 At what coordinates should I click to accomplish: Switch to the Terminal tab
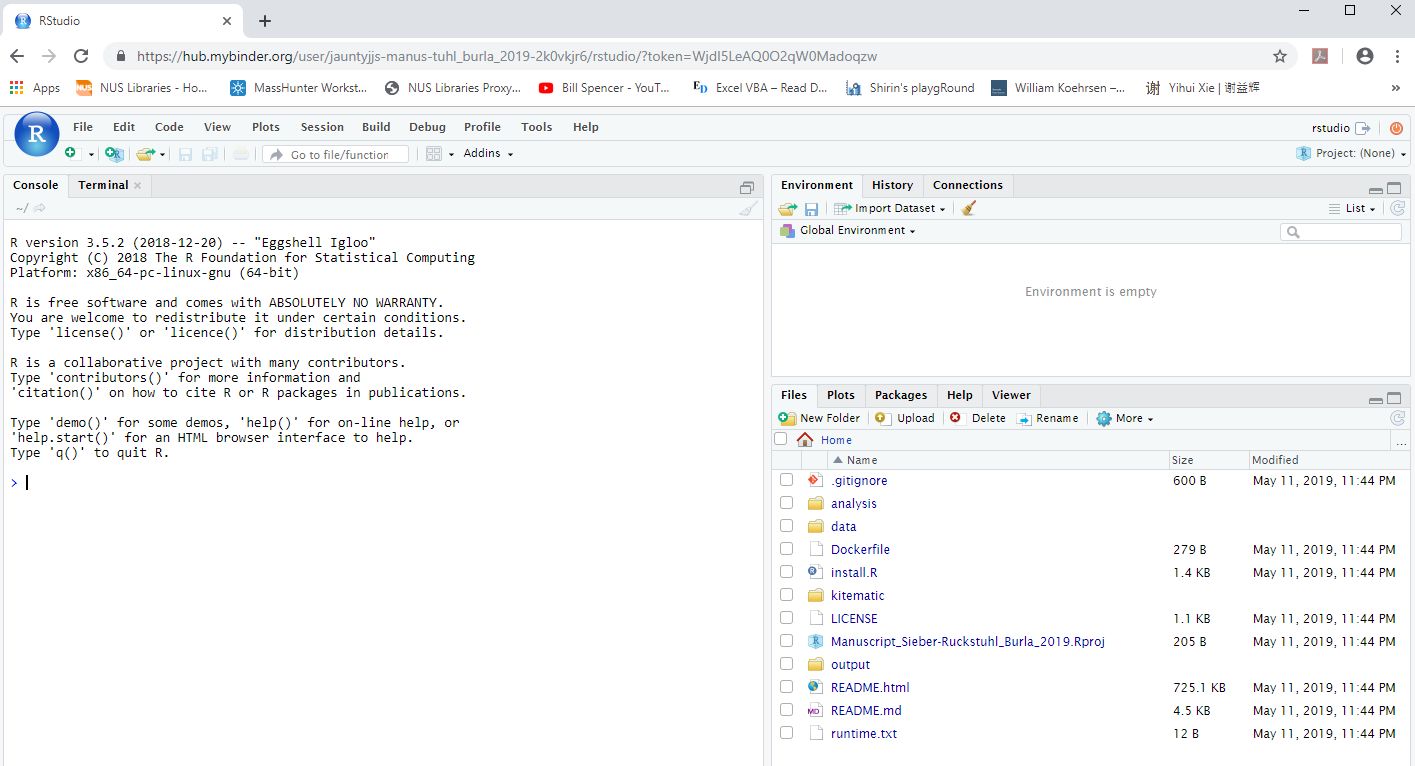(102, 185)
